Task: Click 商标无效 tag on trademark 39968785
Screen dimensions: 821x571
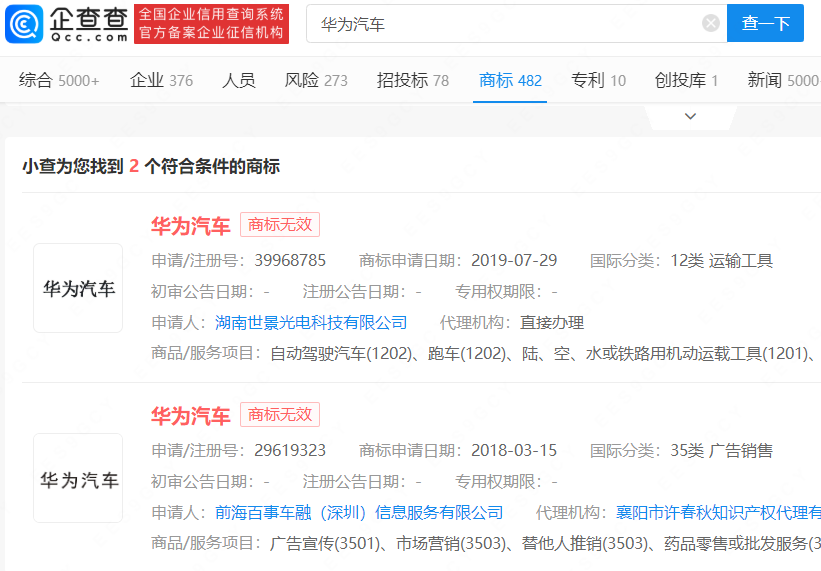Action: point(280,225)
